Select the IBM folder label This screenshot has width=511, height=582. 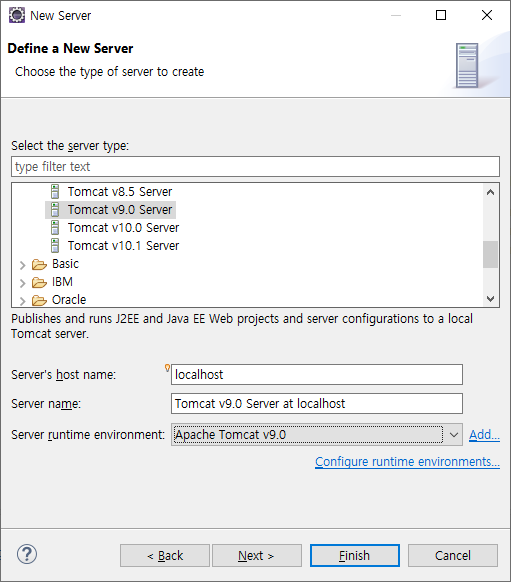click(62, 282)
